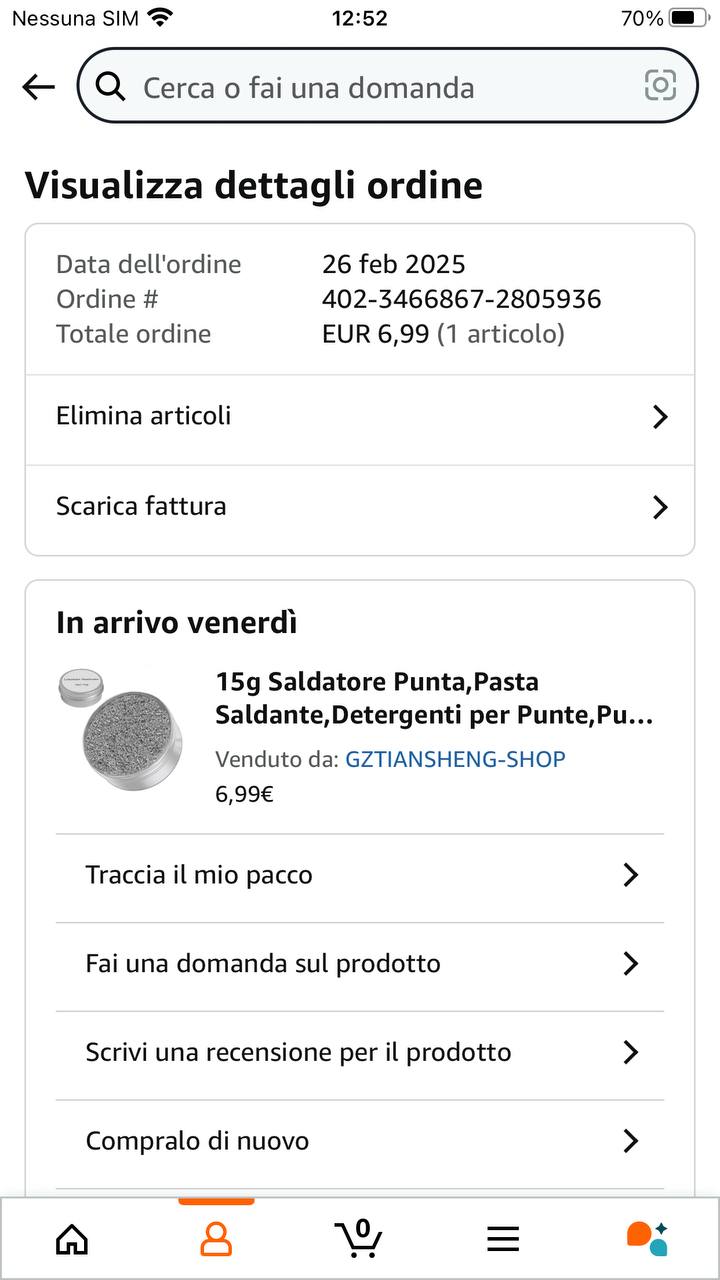Open the hamburger menu icon

point(503,1240)
